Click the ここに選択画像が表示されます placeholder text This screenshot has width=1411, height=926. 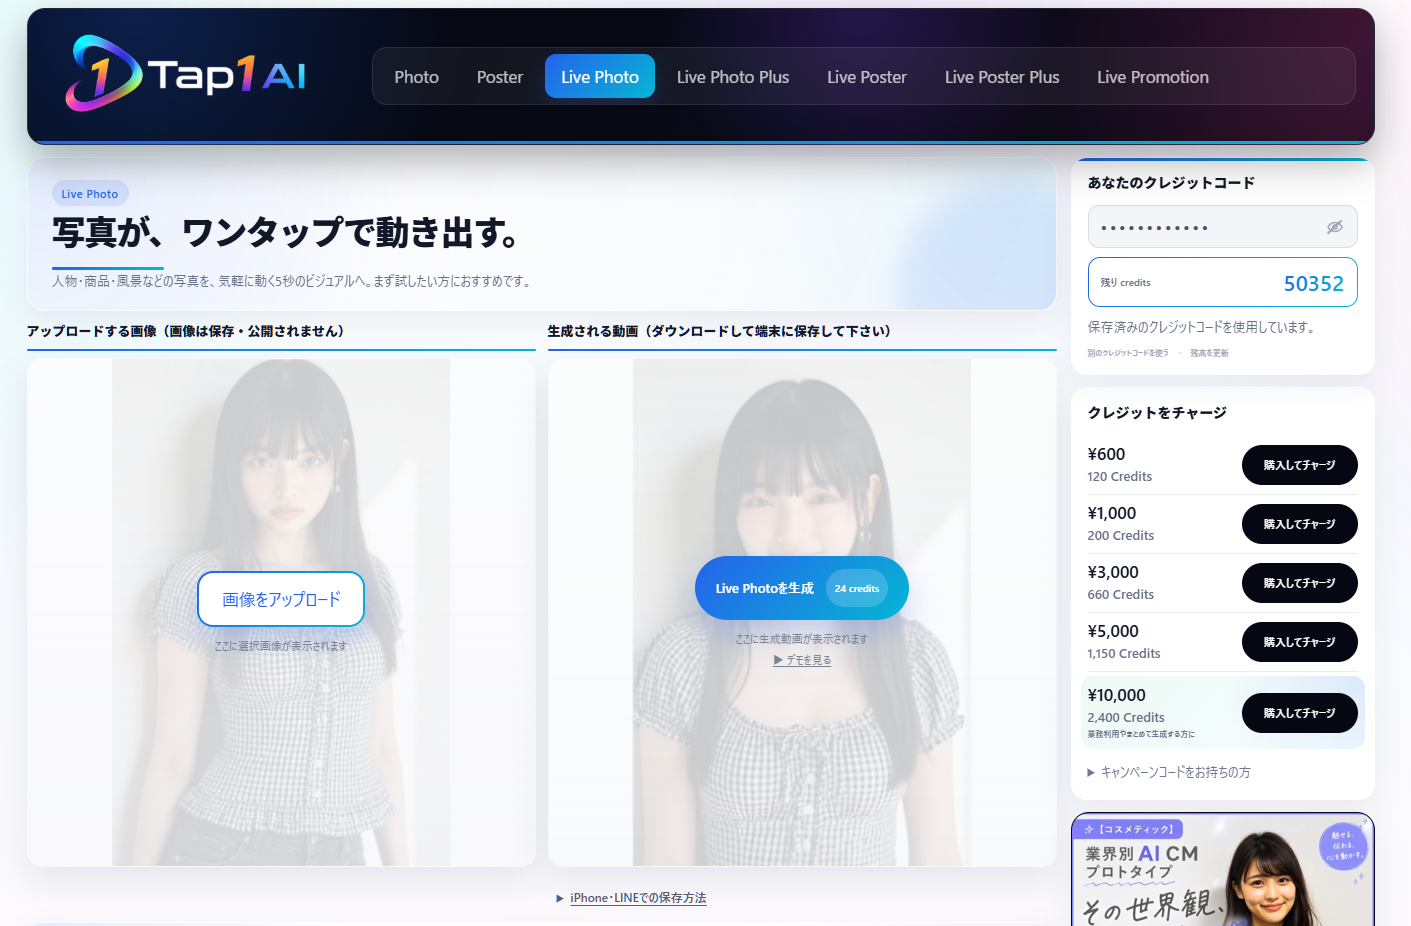(x=281, y=646)
